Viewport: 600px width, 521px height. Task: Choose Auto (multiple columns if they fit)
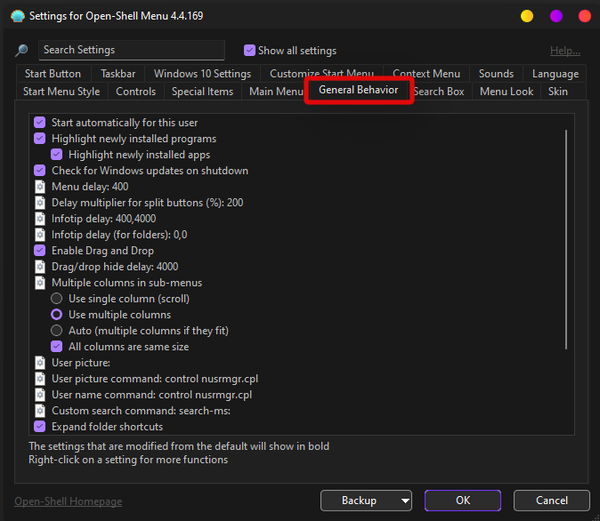point(57,331)
